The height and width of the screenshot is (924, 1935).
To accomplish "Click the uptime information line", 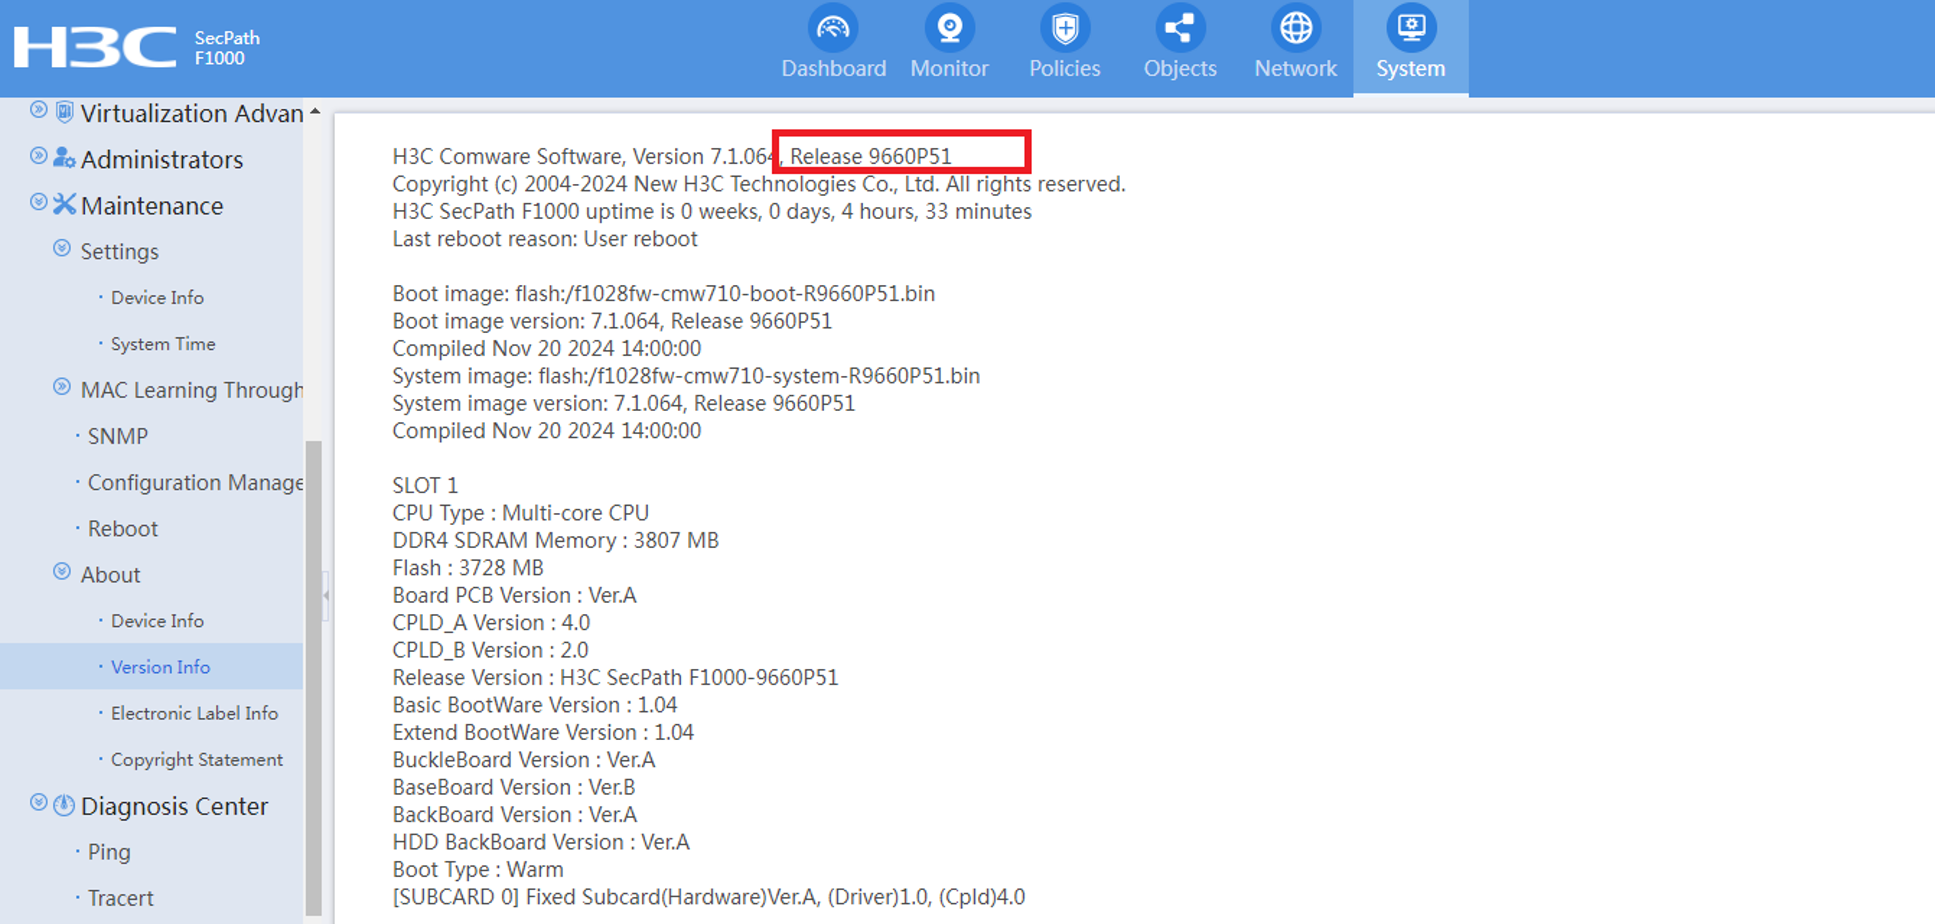I will point(712,212).
